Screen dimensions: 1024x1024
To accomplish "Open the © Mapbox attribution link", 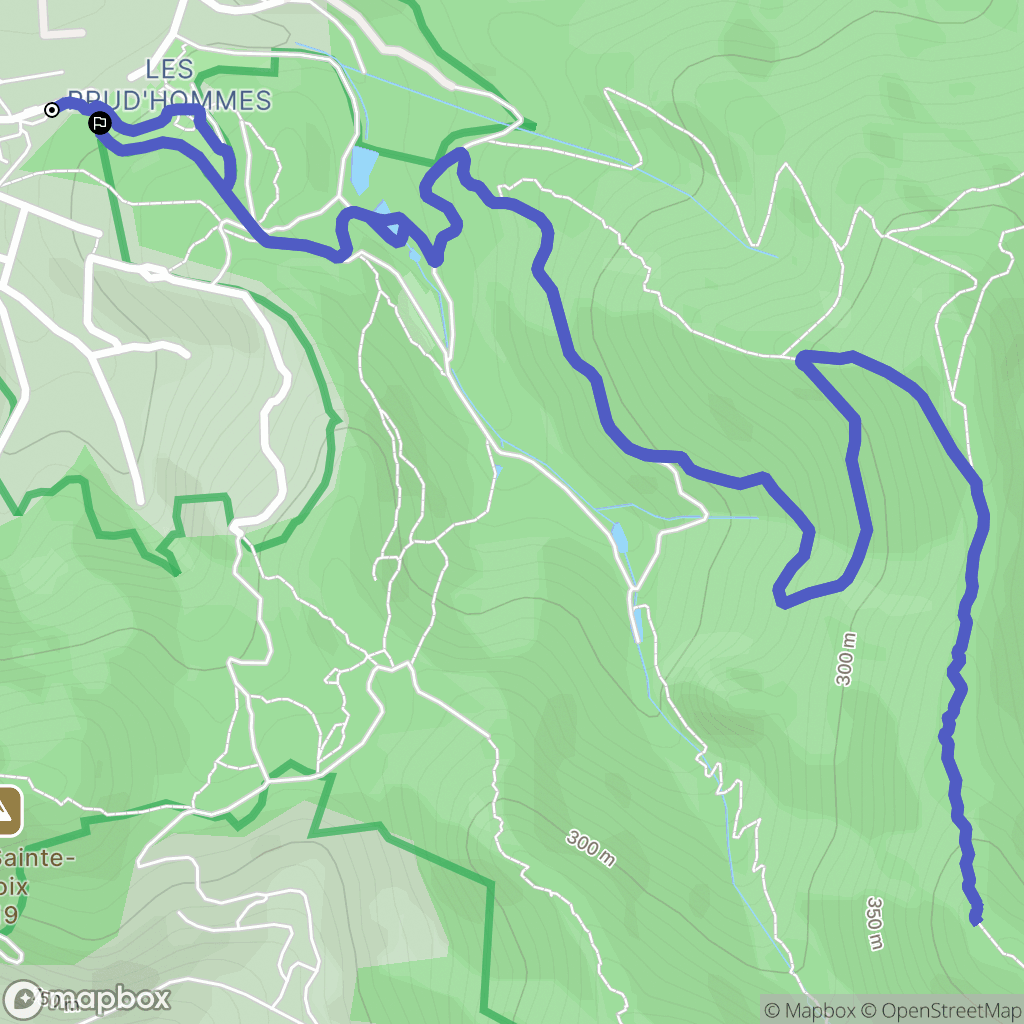I will pos(810,1010).
